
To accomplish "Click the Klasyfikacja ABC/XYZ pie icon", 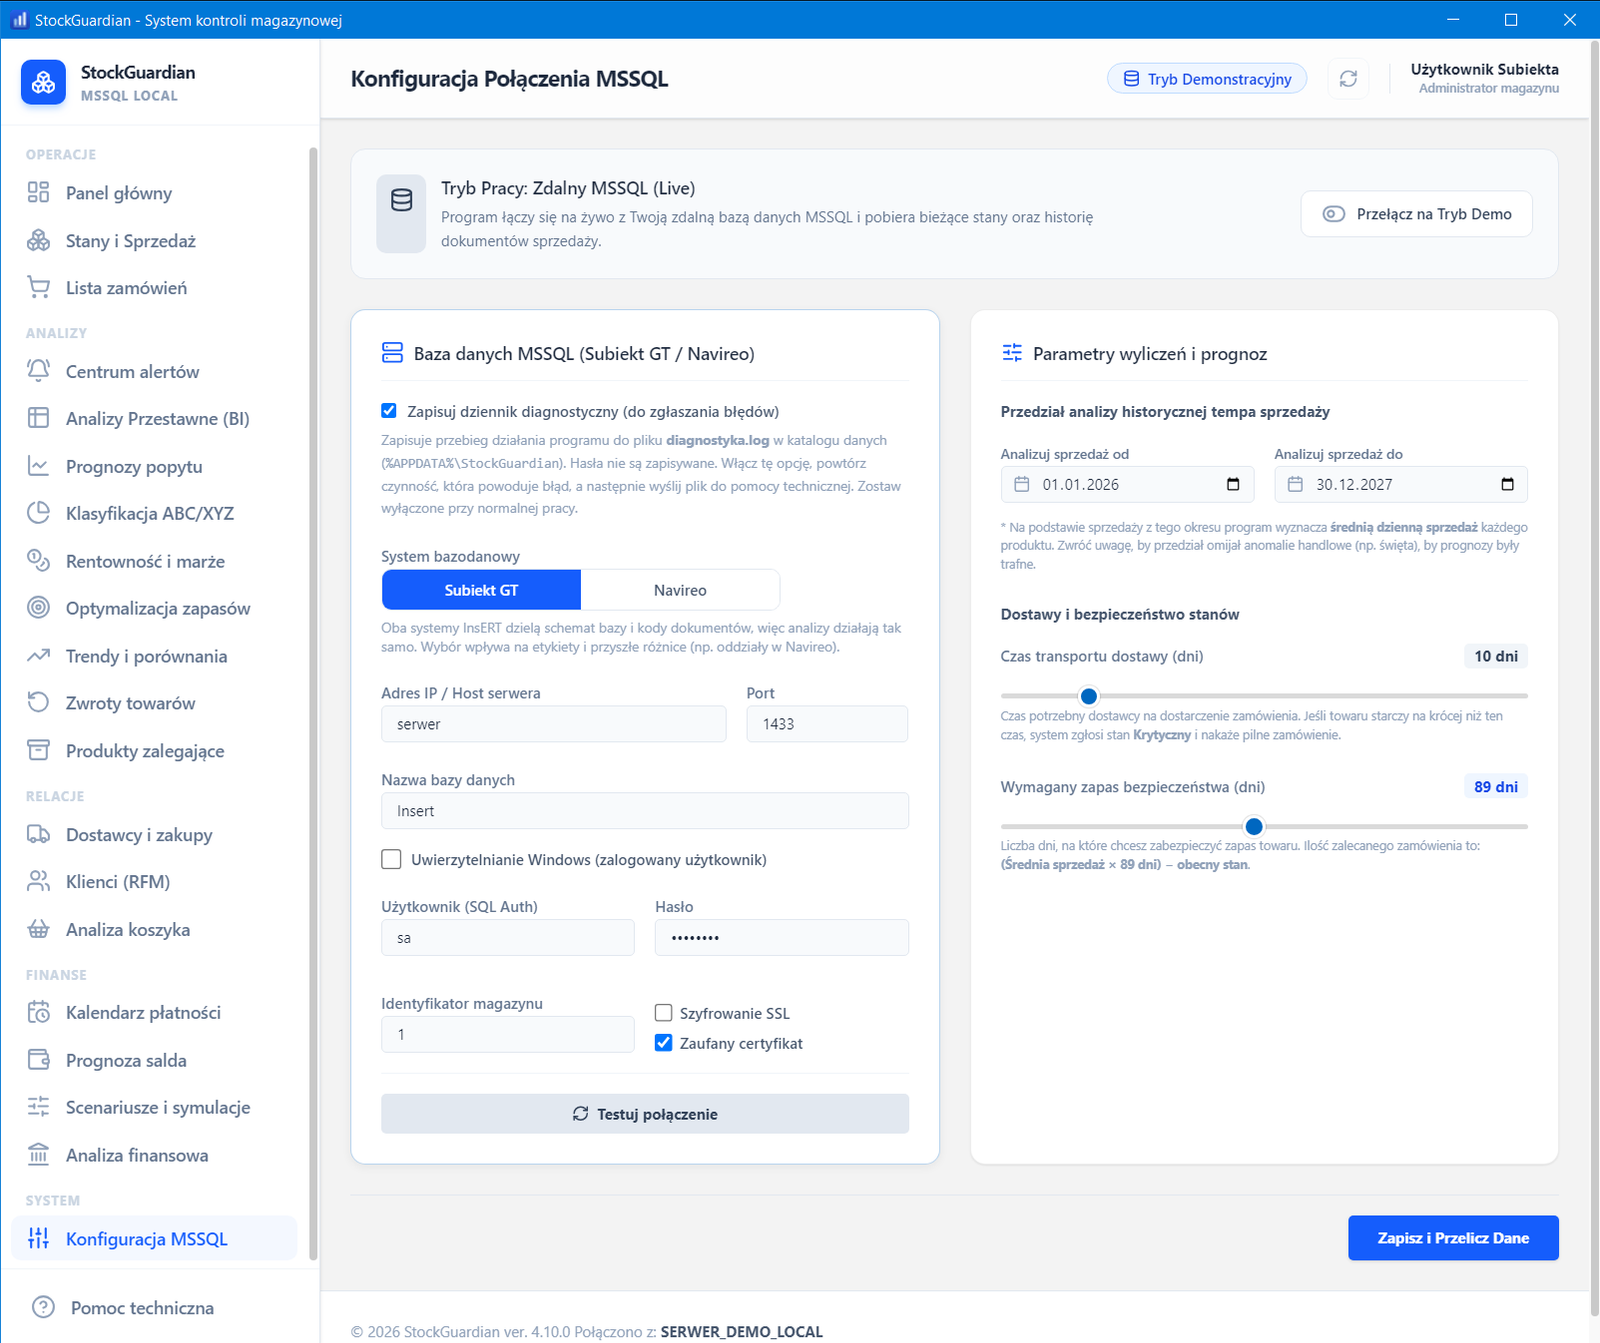I will coord(38,513).
